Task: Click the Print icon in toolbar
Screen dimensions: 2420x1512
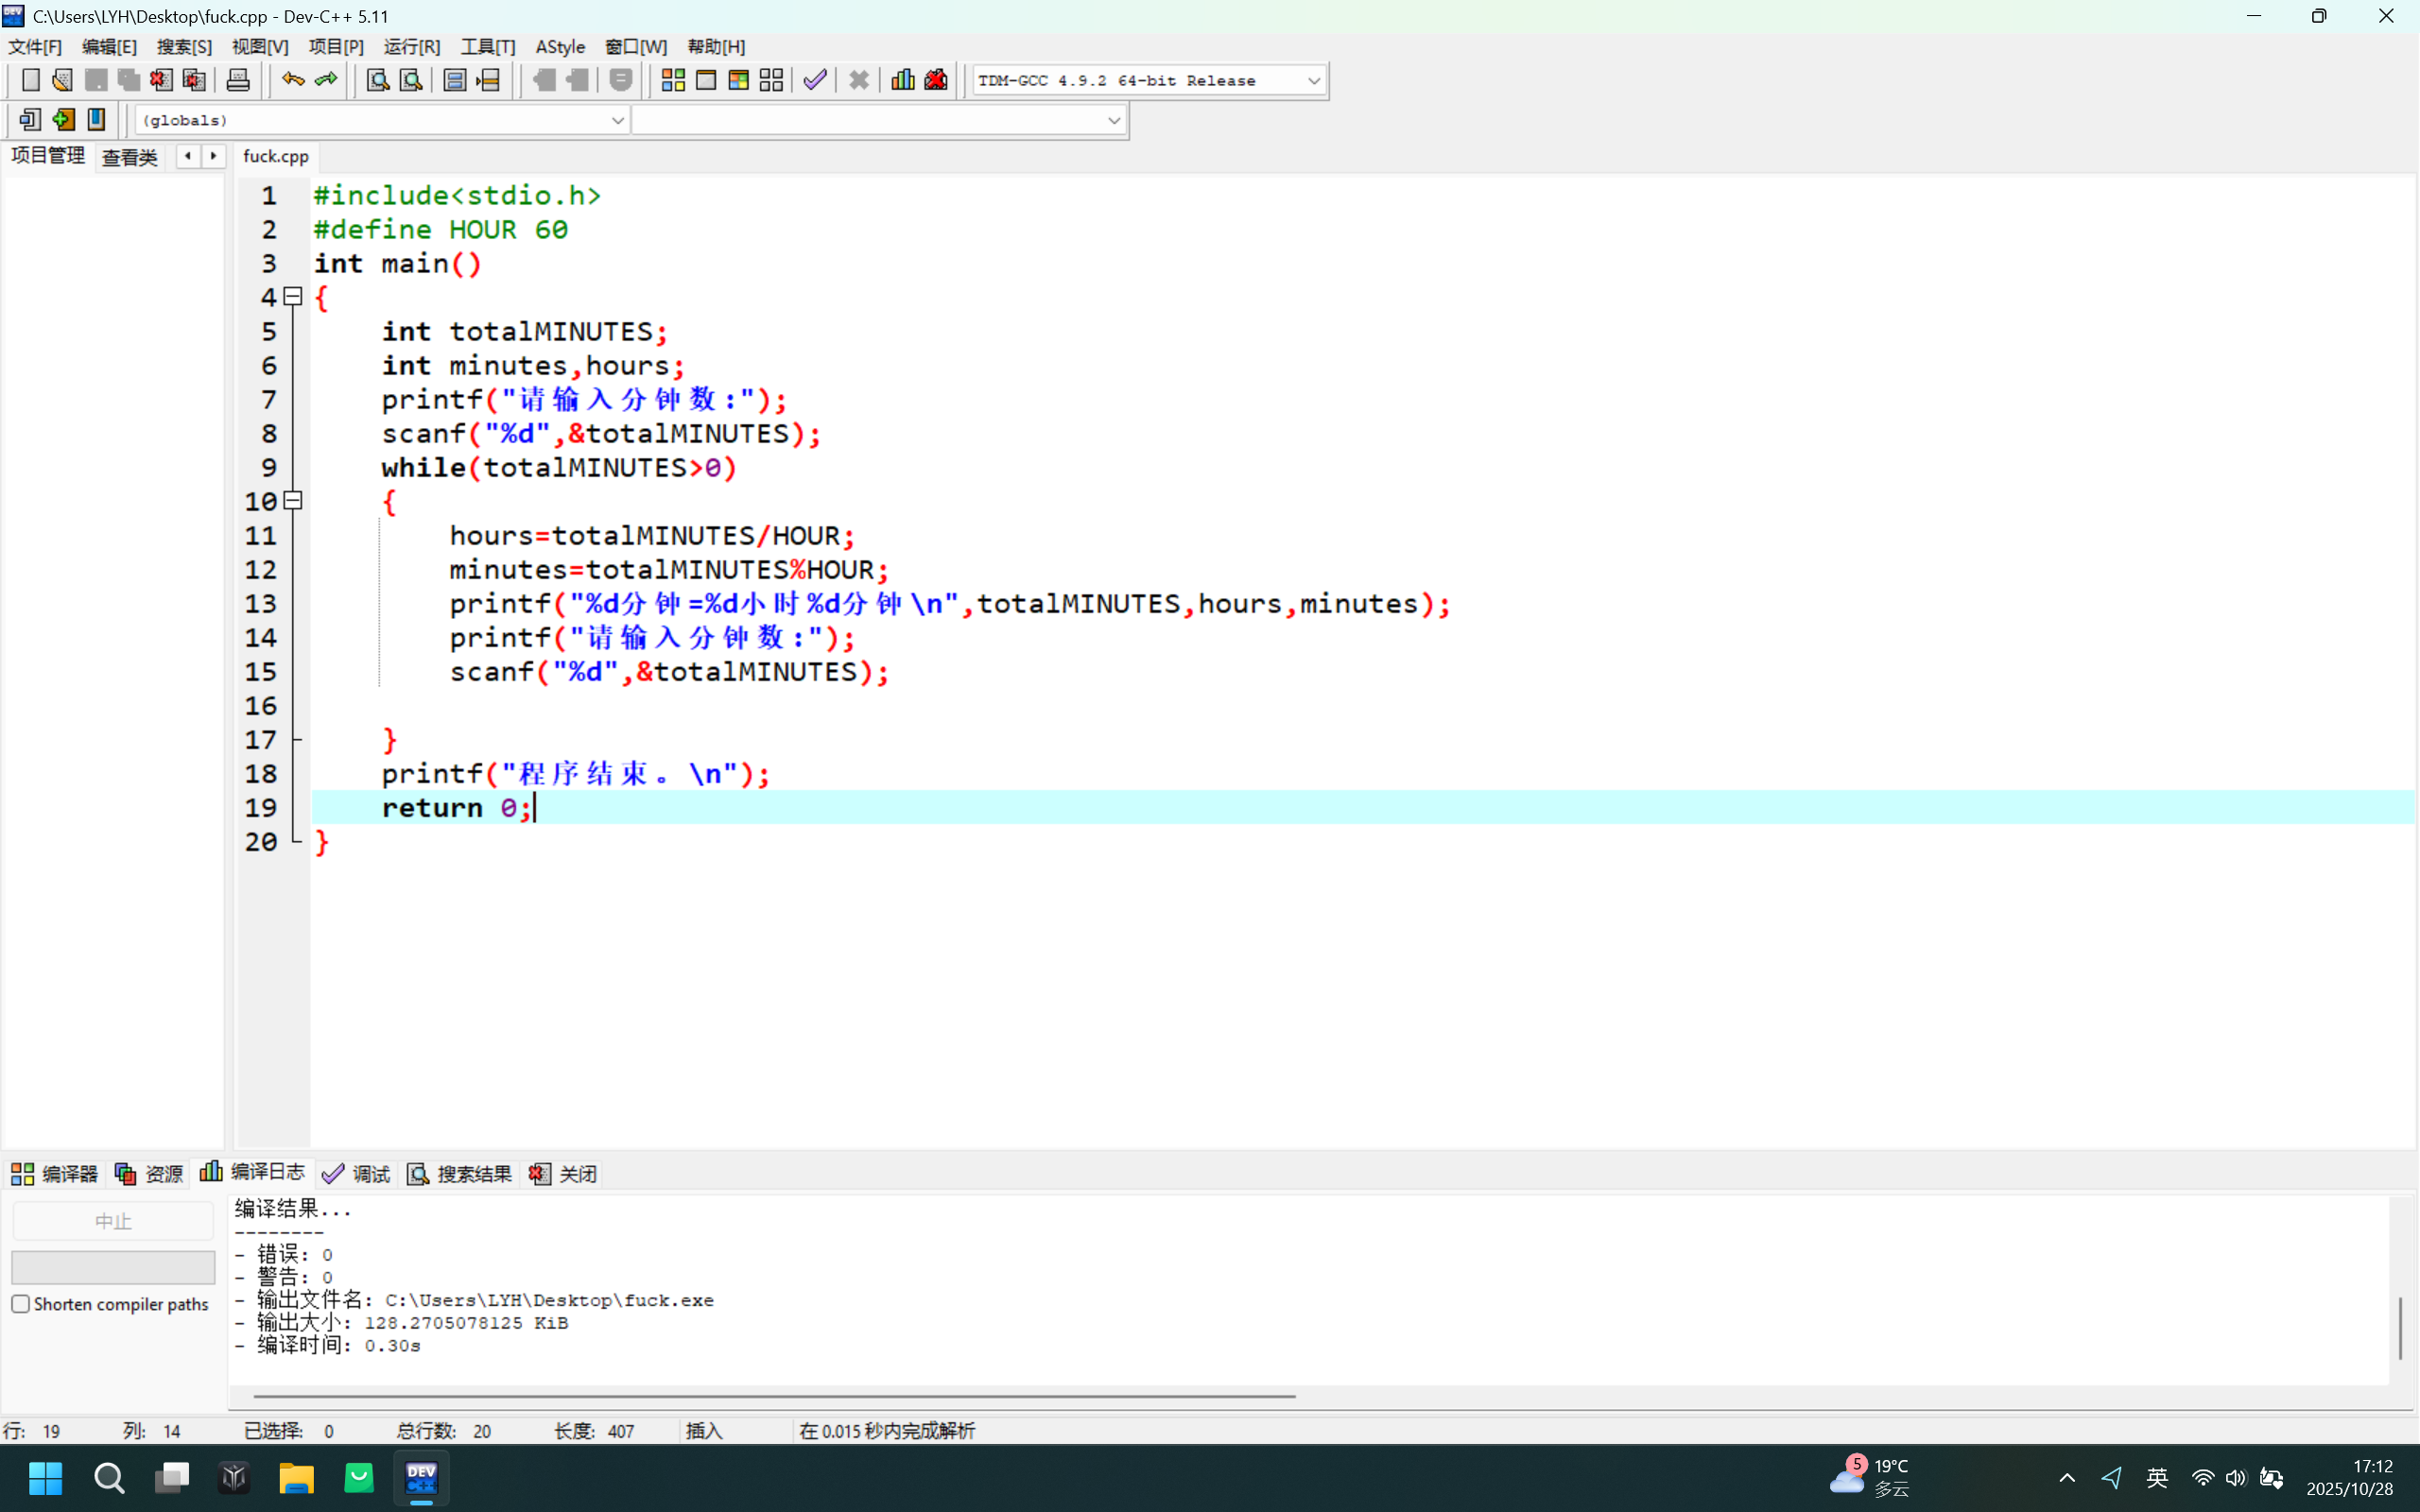Action: tap(238, 80)
